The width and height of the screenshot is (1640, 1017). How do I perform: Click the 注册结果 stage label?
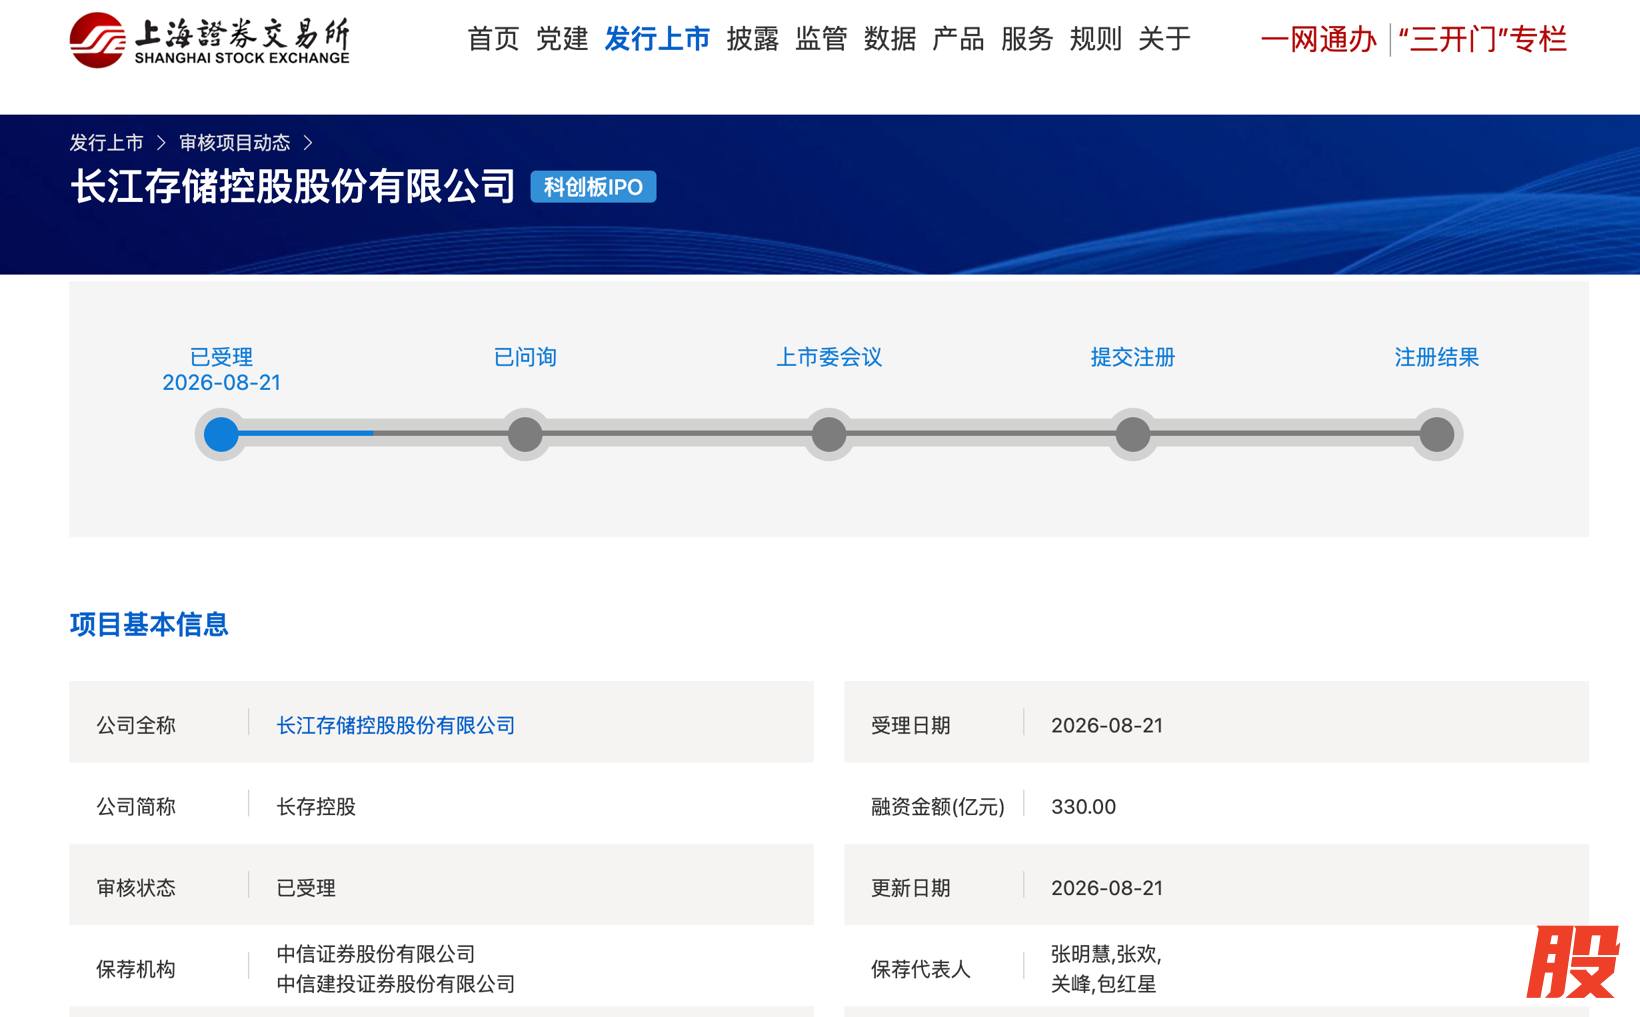pyautogui.click(x=1437, y=357)
